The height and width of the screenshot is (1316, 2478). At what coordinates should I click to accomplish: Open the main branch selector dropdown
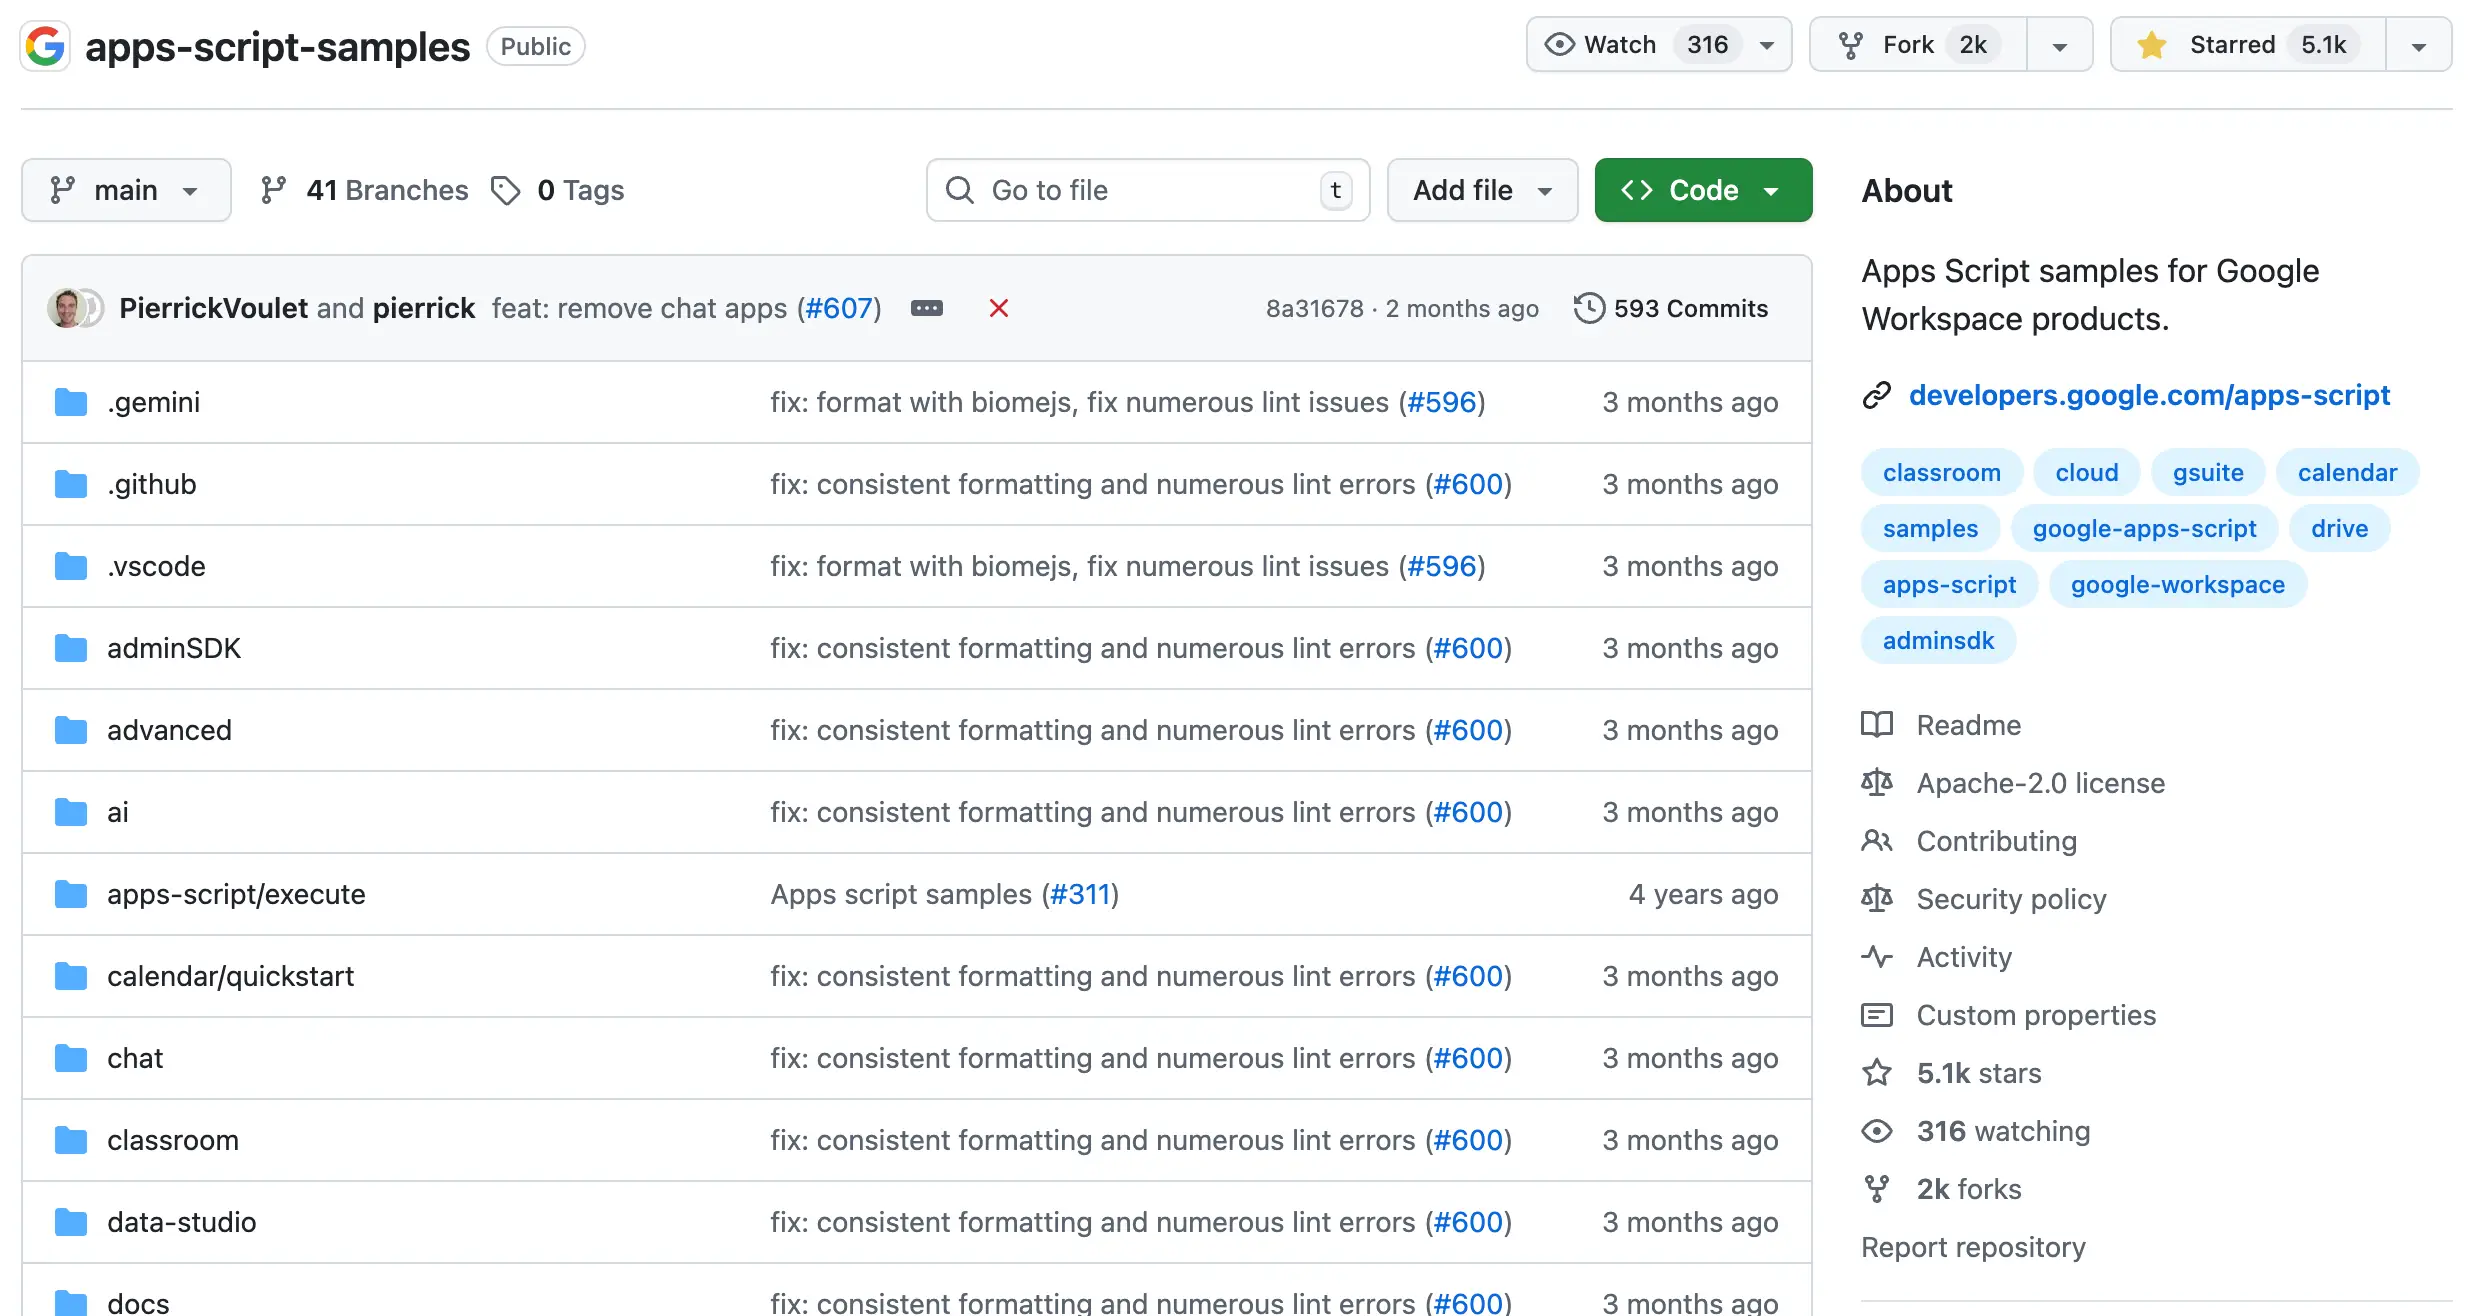click(x=126, y=190)
